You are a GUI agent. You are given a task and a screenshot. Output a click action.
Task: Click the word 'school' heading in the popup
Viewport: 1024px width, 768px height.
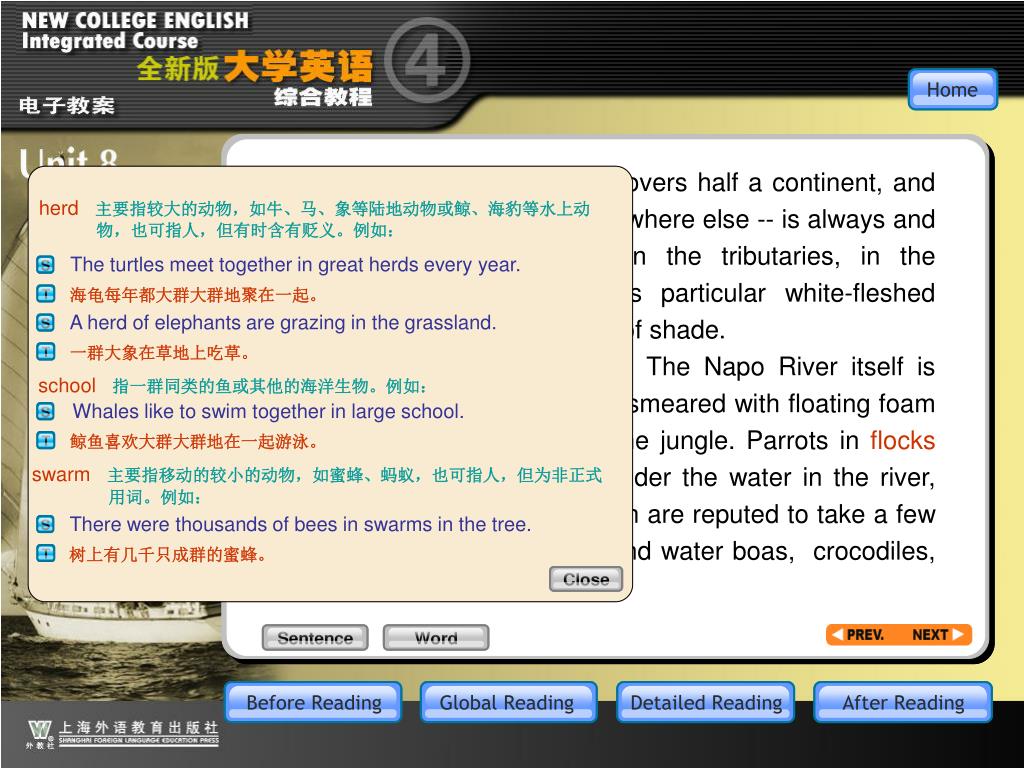coord(67,386)
